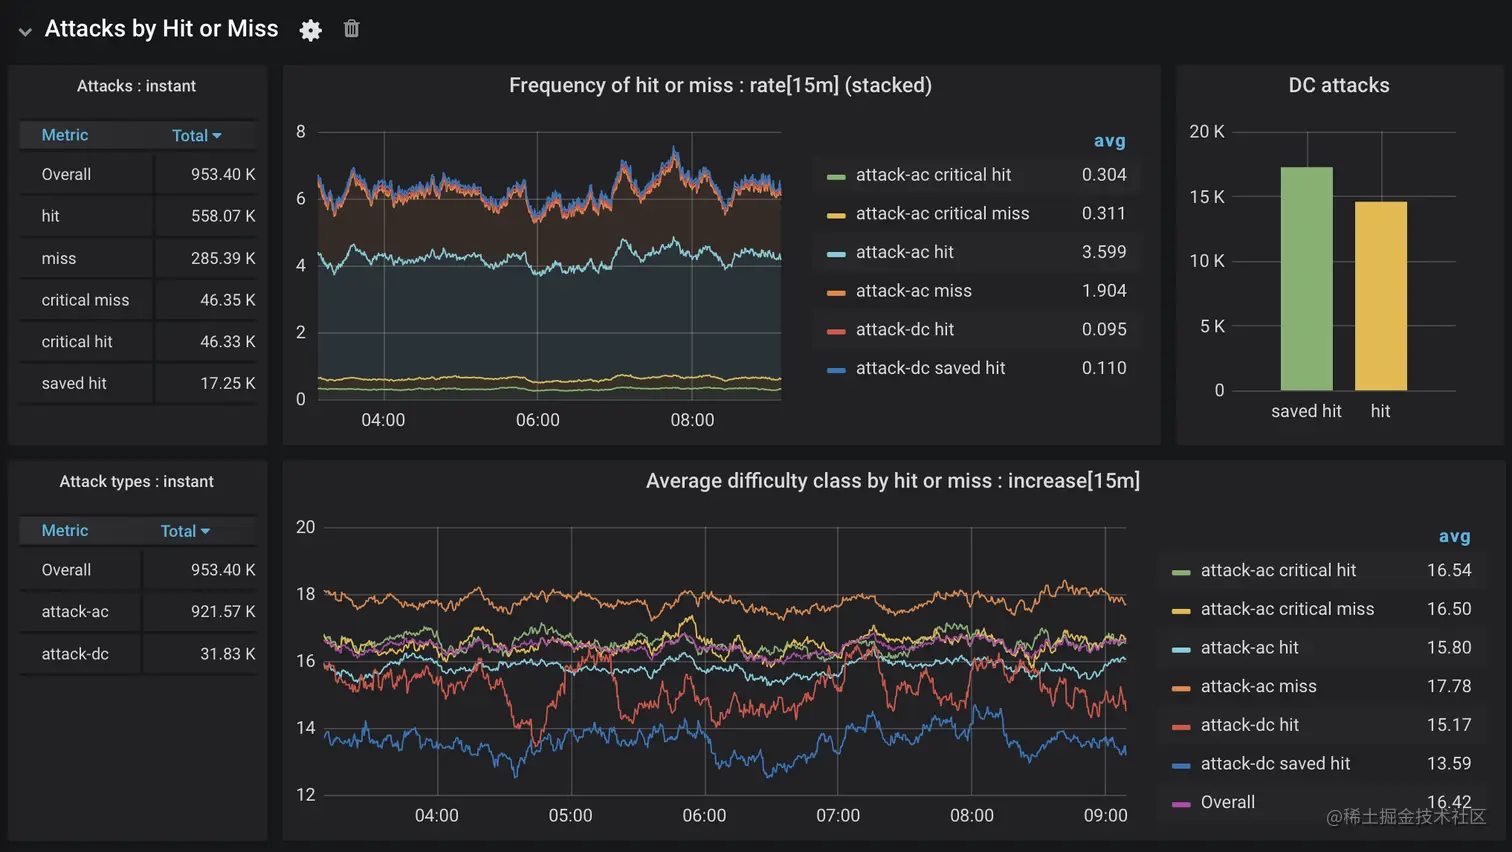The width and height of the screenshot is (1512, 852).
Task: Toggle attack-ac critical hit series in frequency legend
Action: (x=933, y=175)
